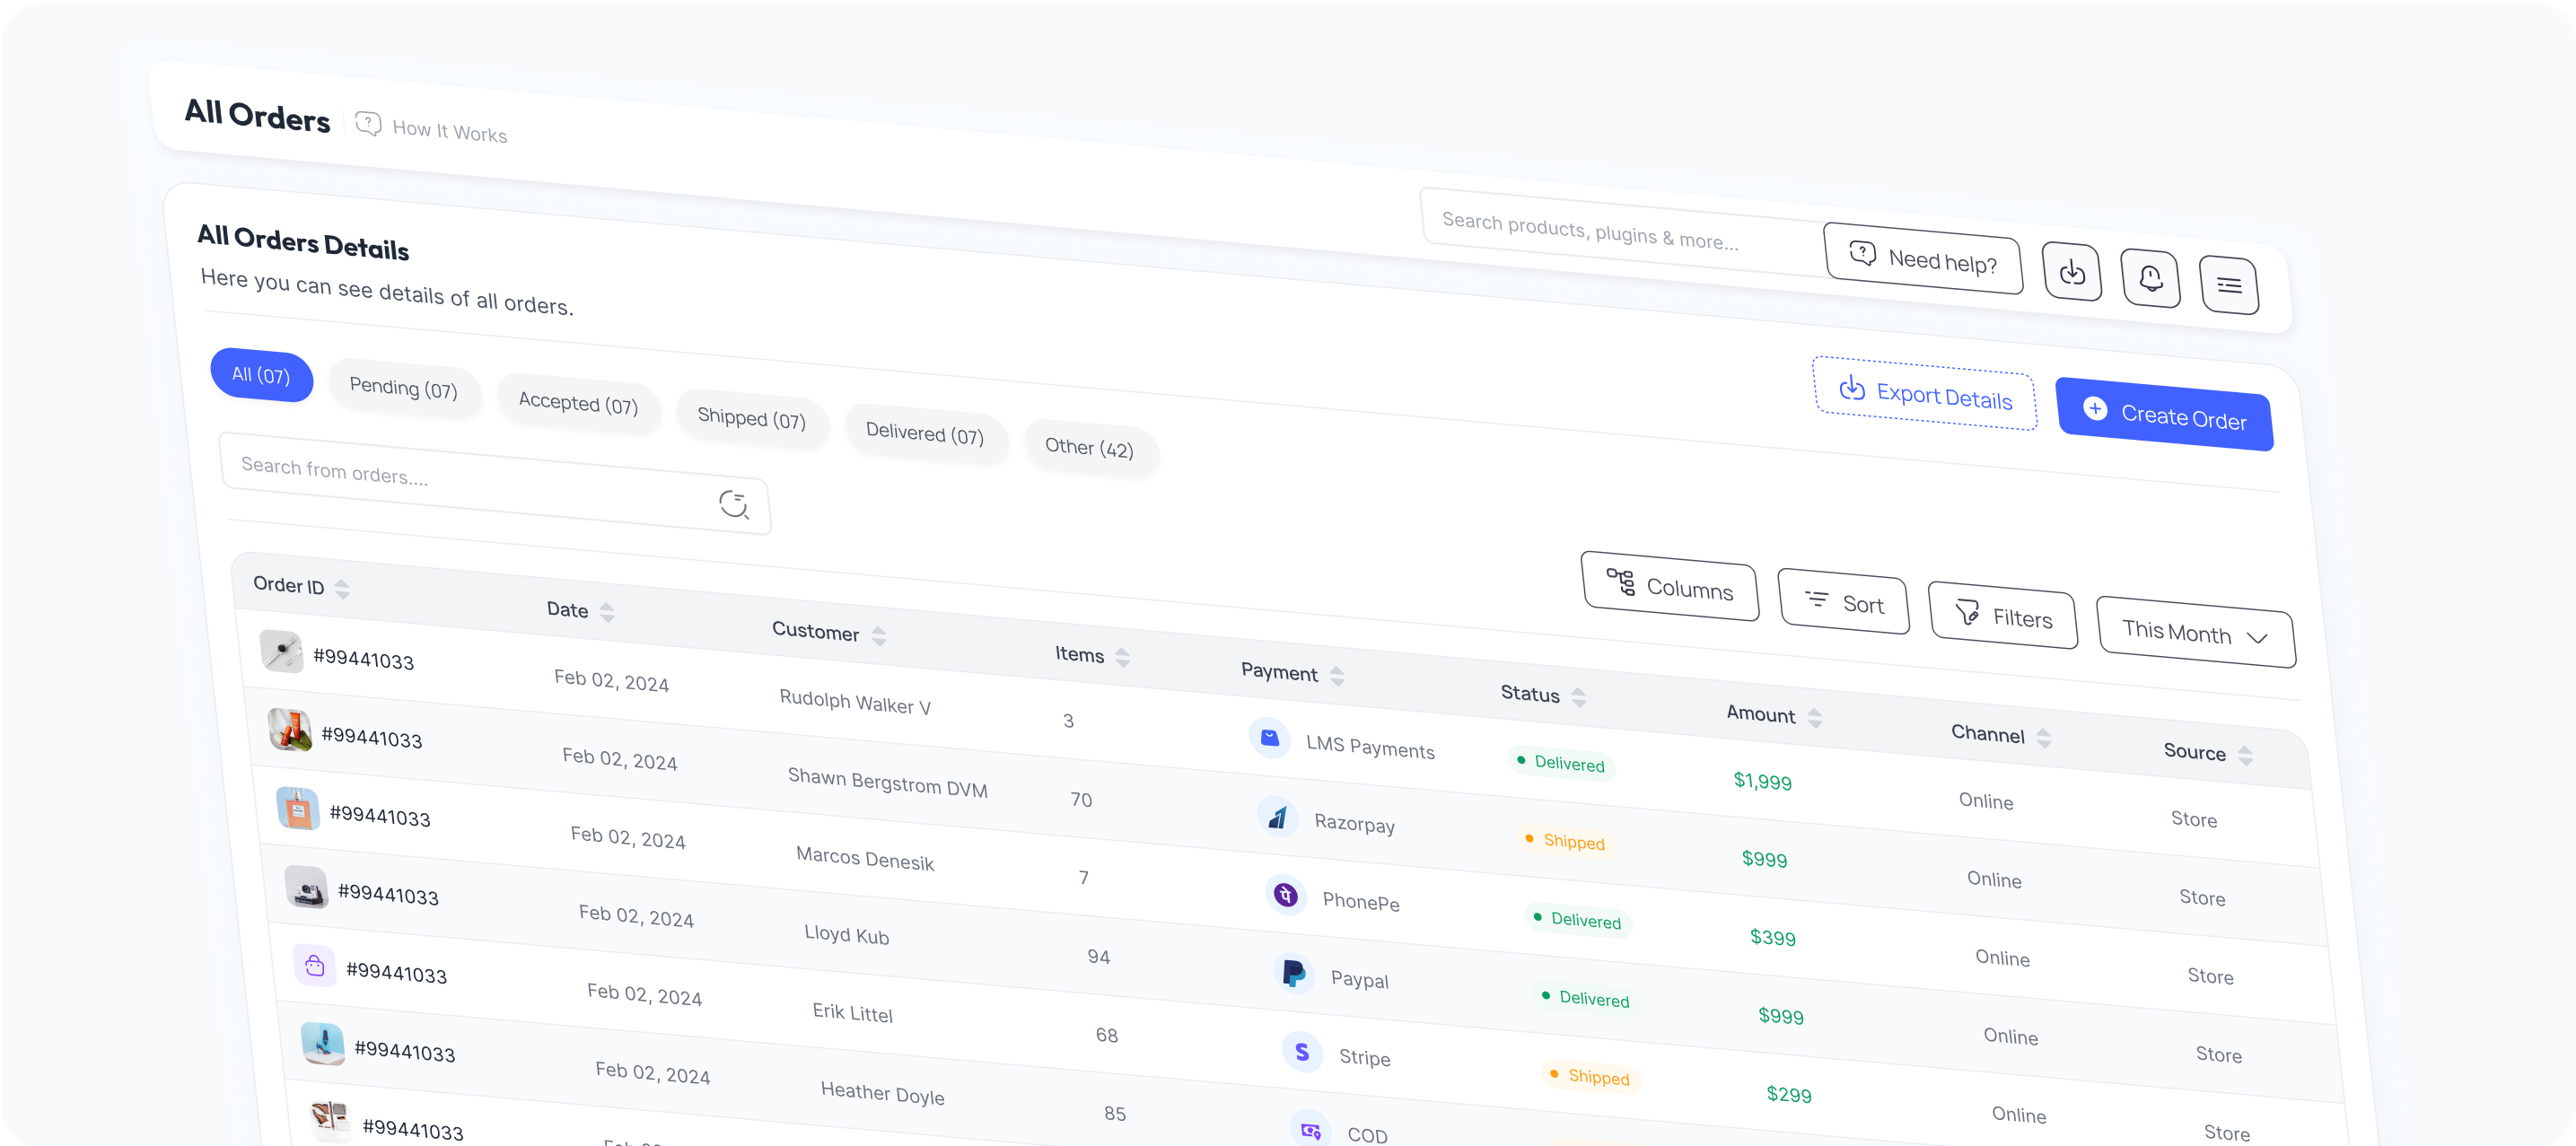Image resolution: width=2576 pixels, height=1146 pixels.
Task: Click the first order product thumbnail
Action: pyautogui.click(x=282, y=651)
